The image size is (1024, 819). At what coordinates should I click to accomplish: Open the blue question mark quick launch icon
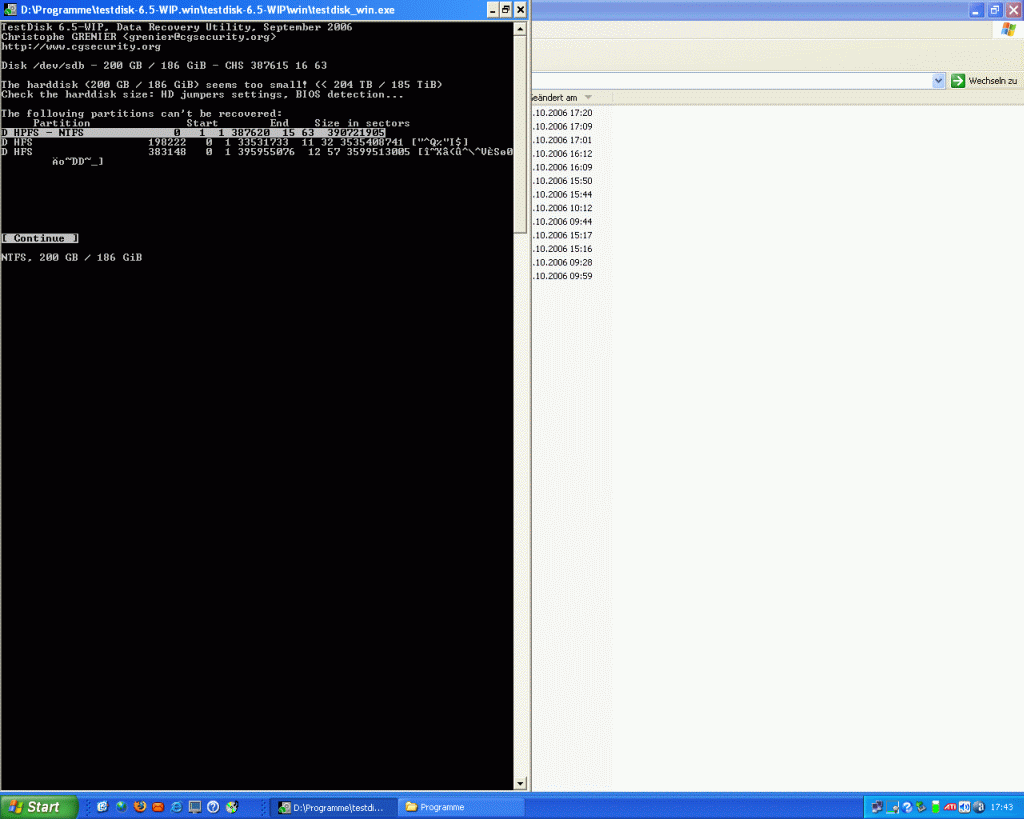[x=213, y=807]
